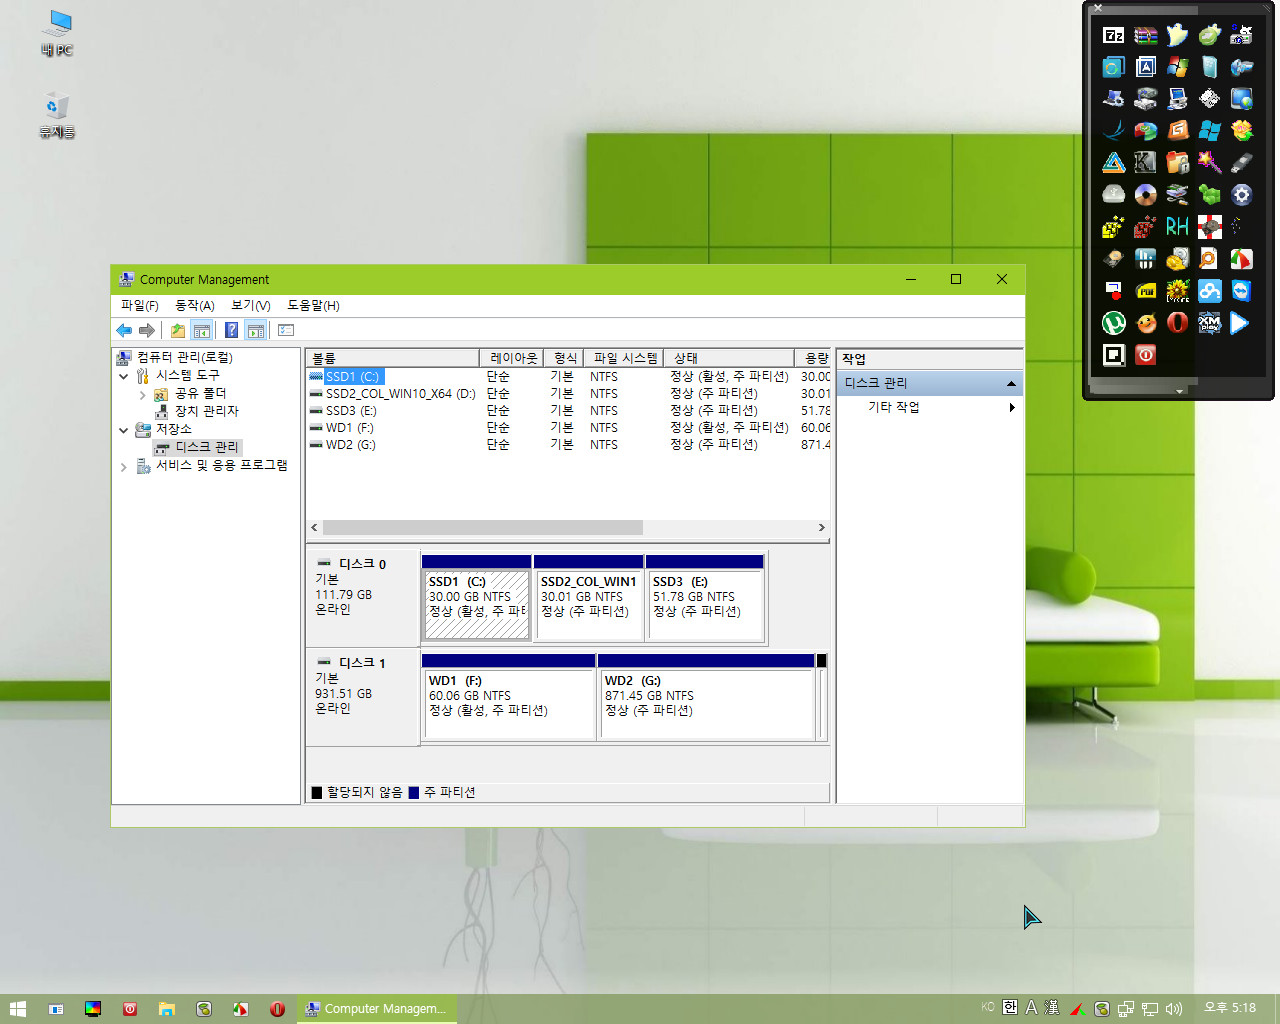Open the CD disc launcher icon
The height and width of the screenshot is (1024, 1280).
click(1146, 195)
